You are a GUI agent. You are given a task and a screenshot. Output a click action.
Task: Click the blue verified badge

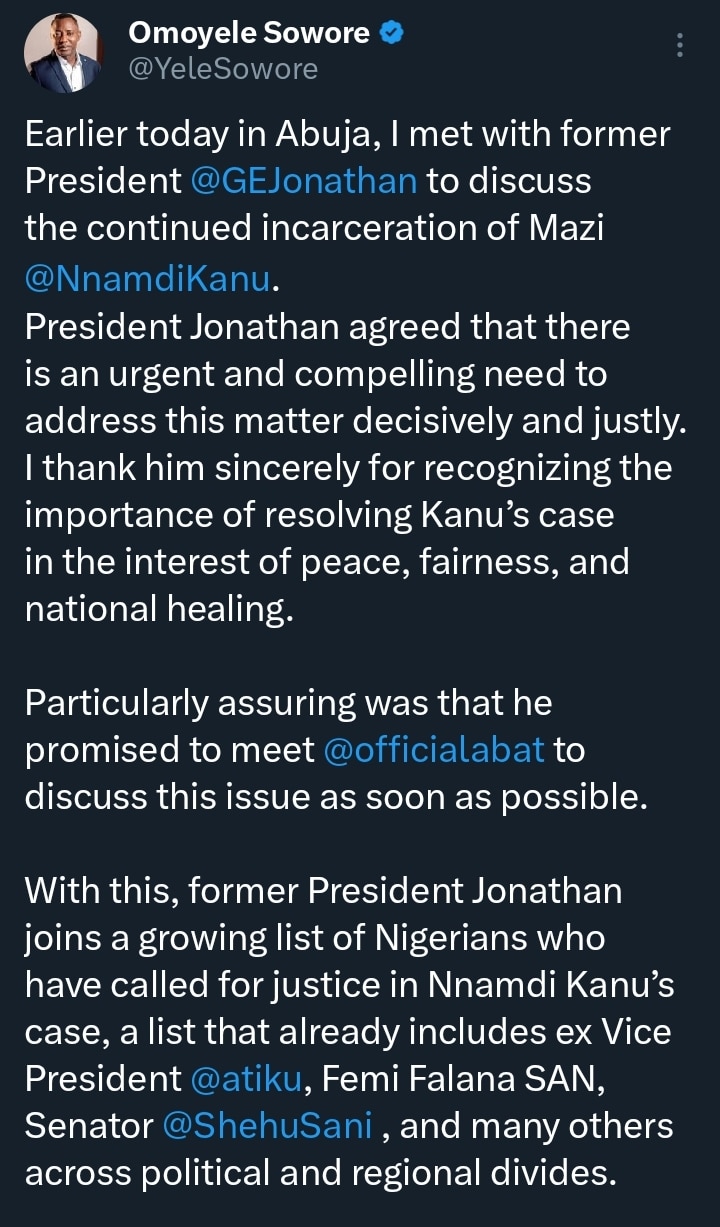[392, 34]
